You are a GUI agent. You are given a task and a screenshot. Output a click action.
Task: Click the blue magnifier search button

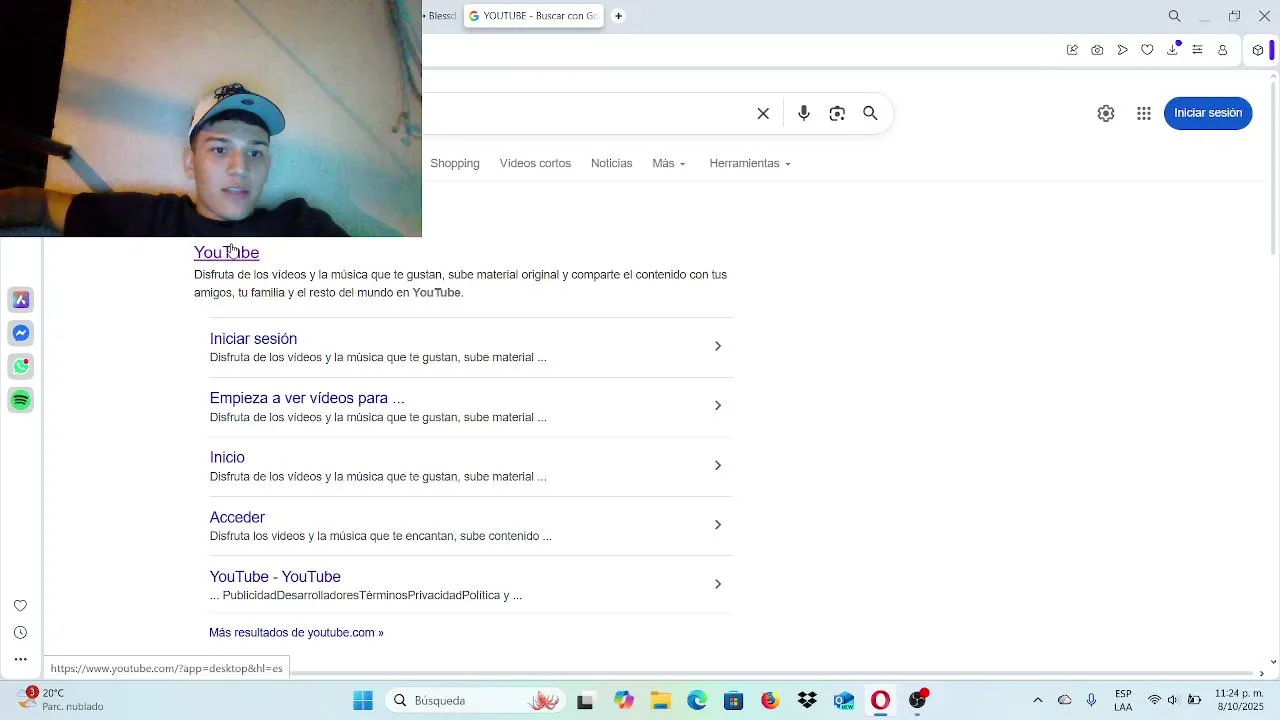(x=870, y=113)
